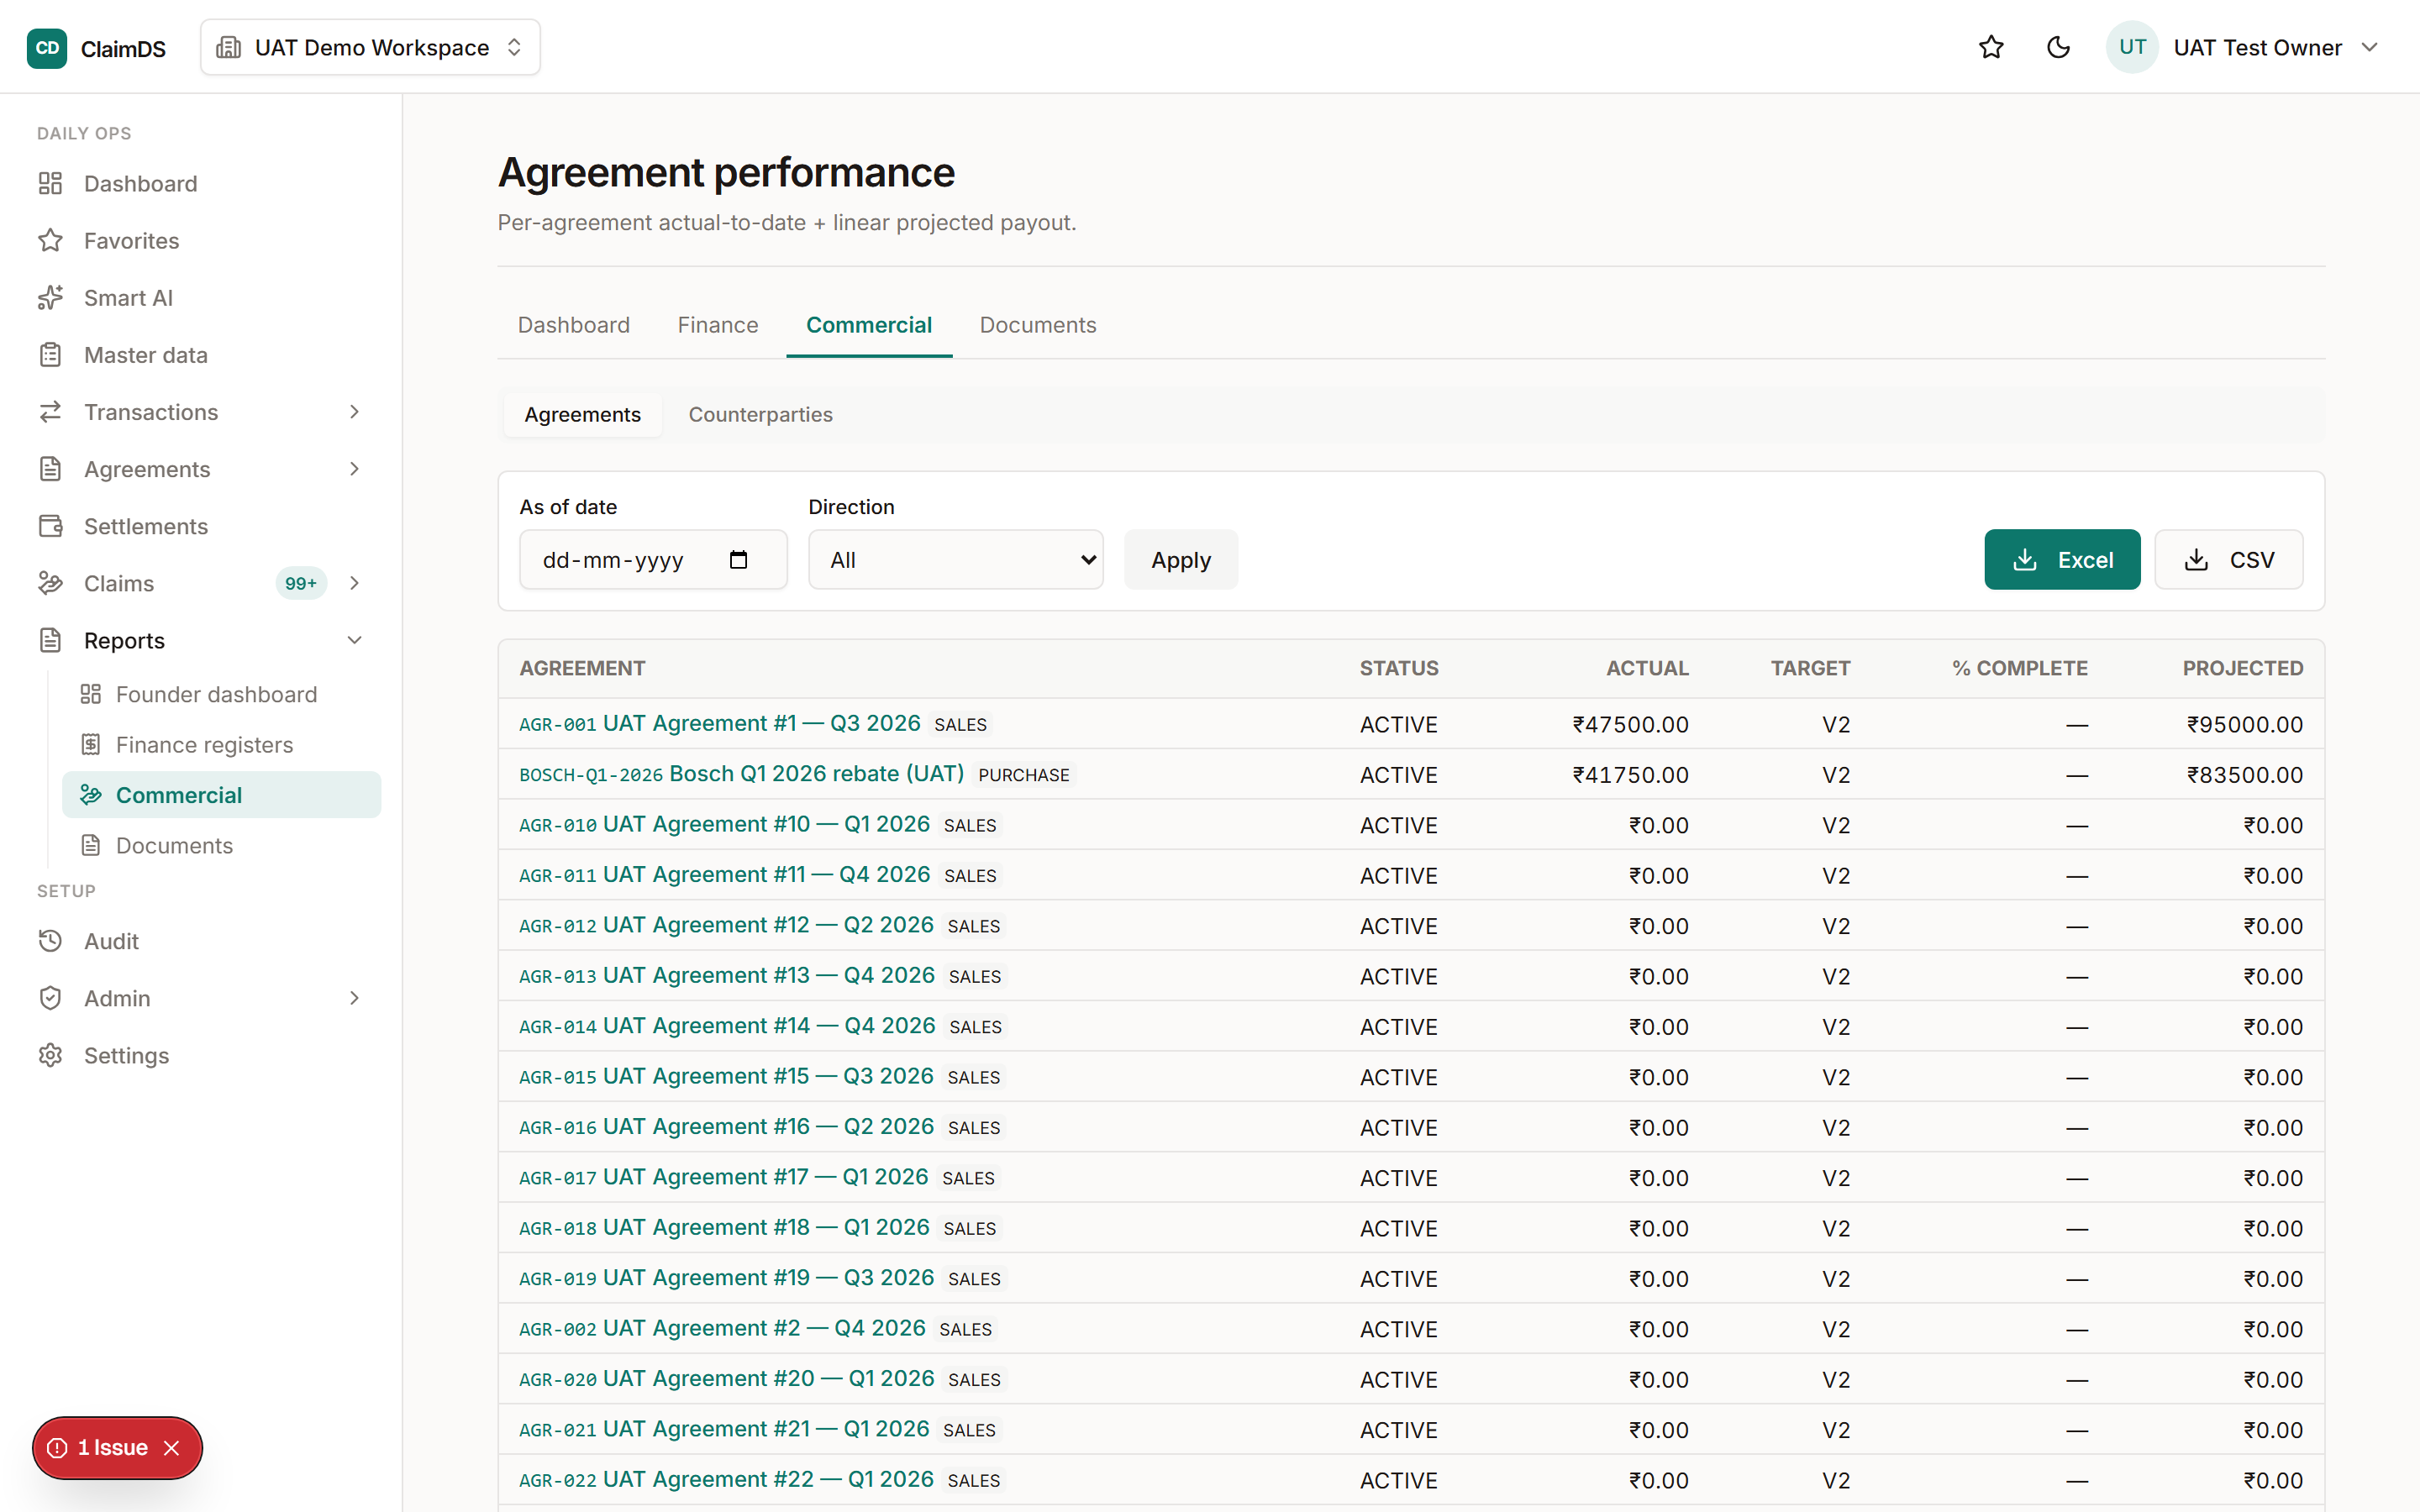
Task: Open the calendar picker icon
Action: pos(738,560)
